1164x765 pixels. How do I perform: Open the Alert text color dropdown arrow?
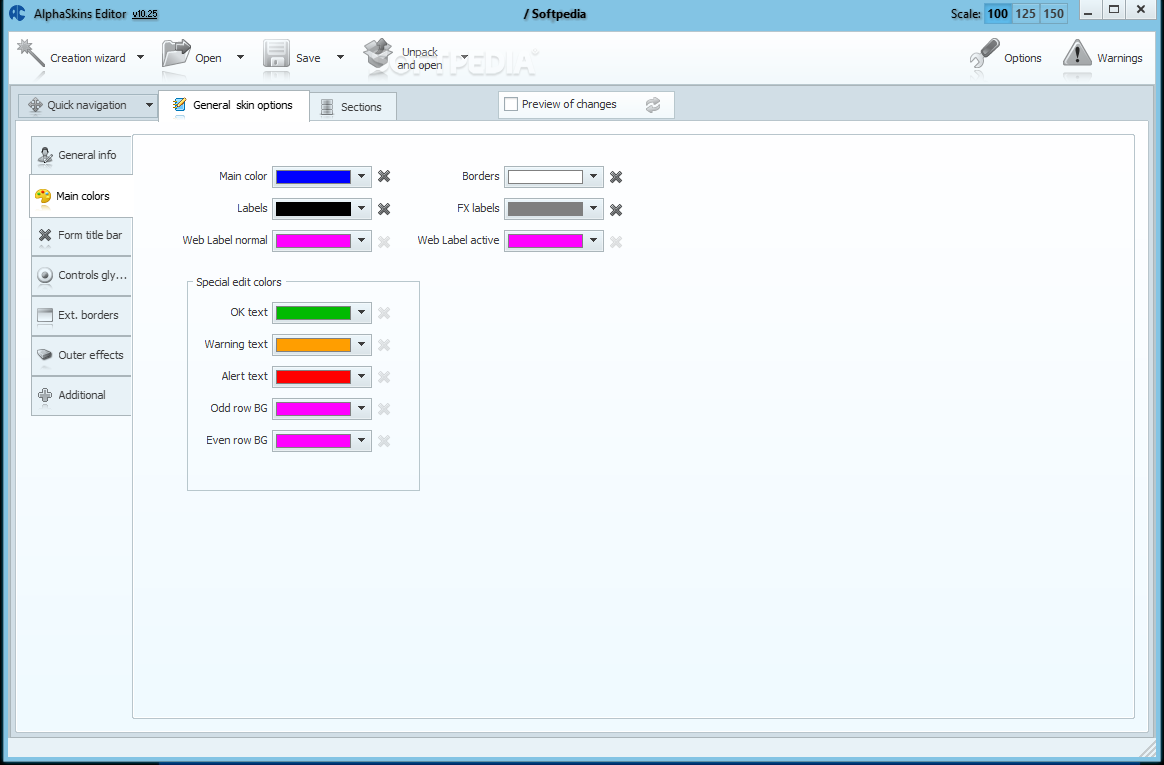tap(362, 376)
